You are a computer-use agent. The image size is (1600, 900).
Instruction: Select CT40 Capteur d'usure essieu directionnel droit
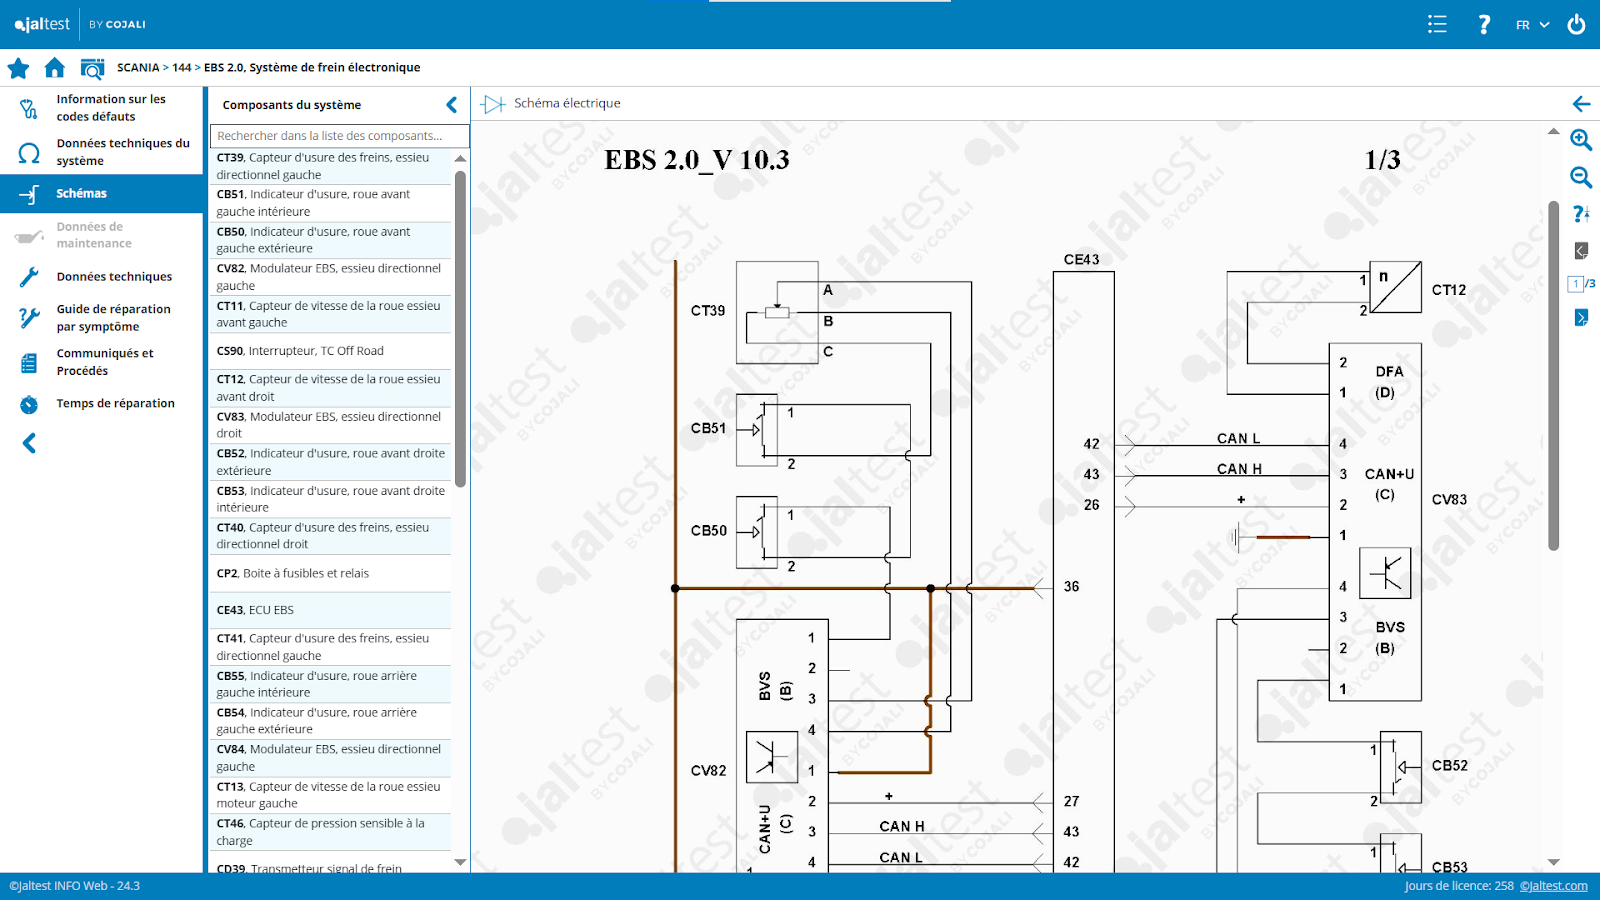331,536
